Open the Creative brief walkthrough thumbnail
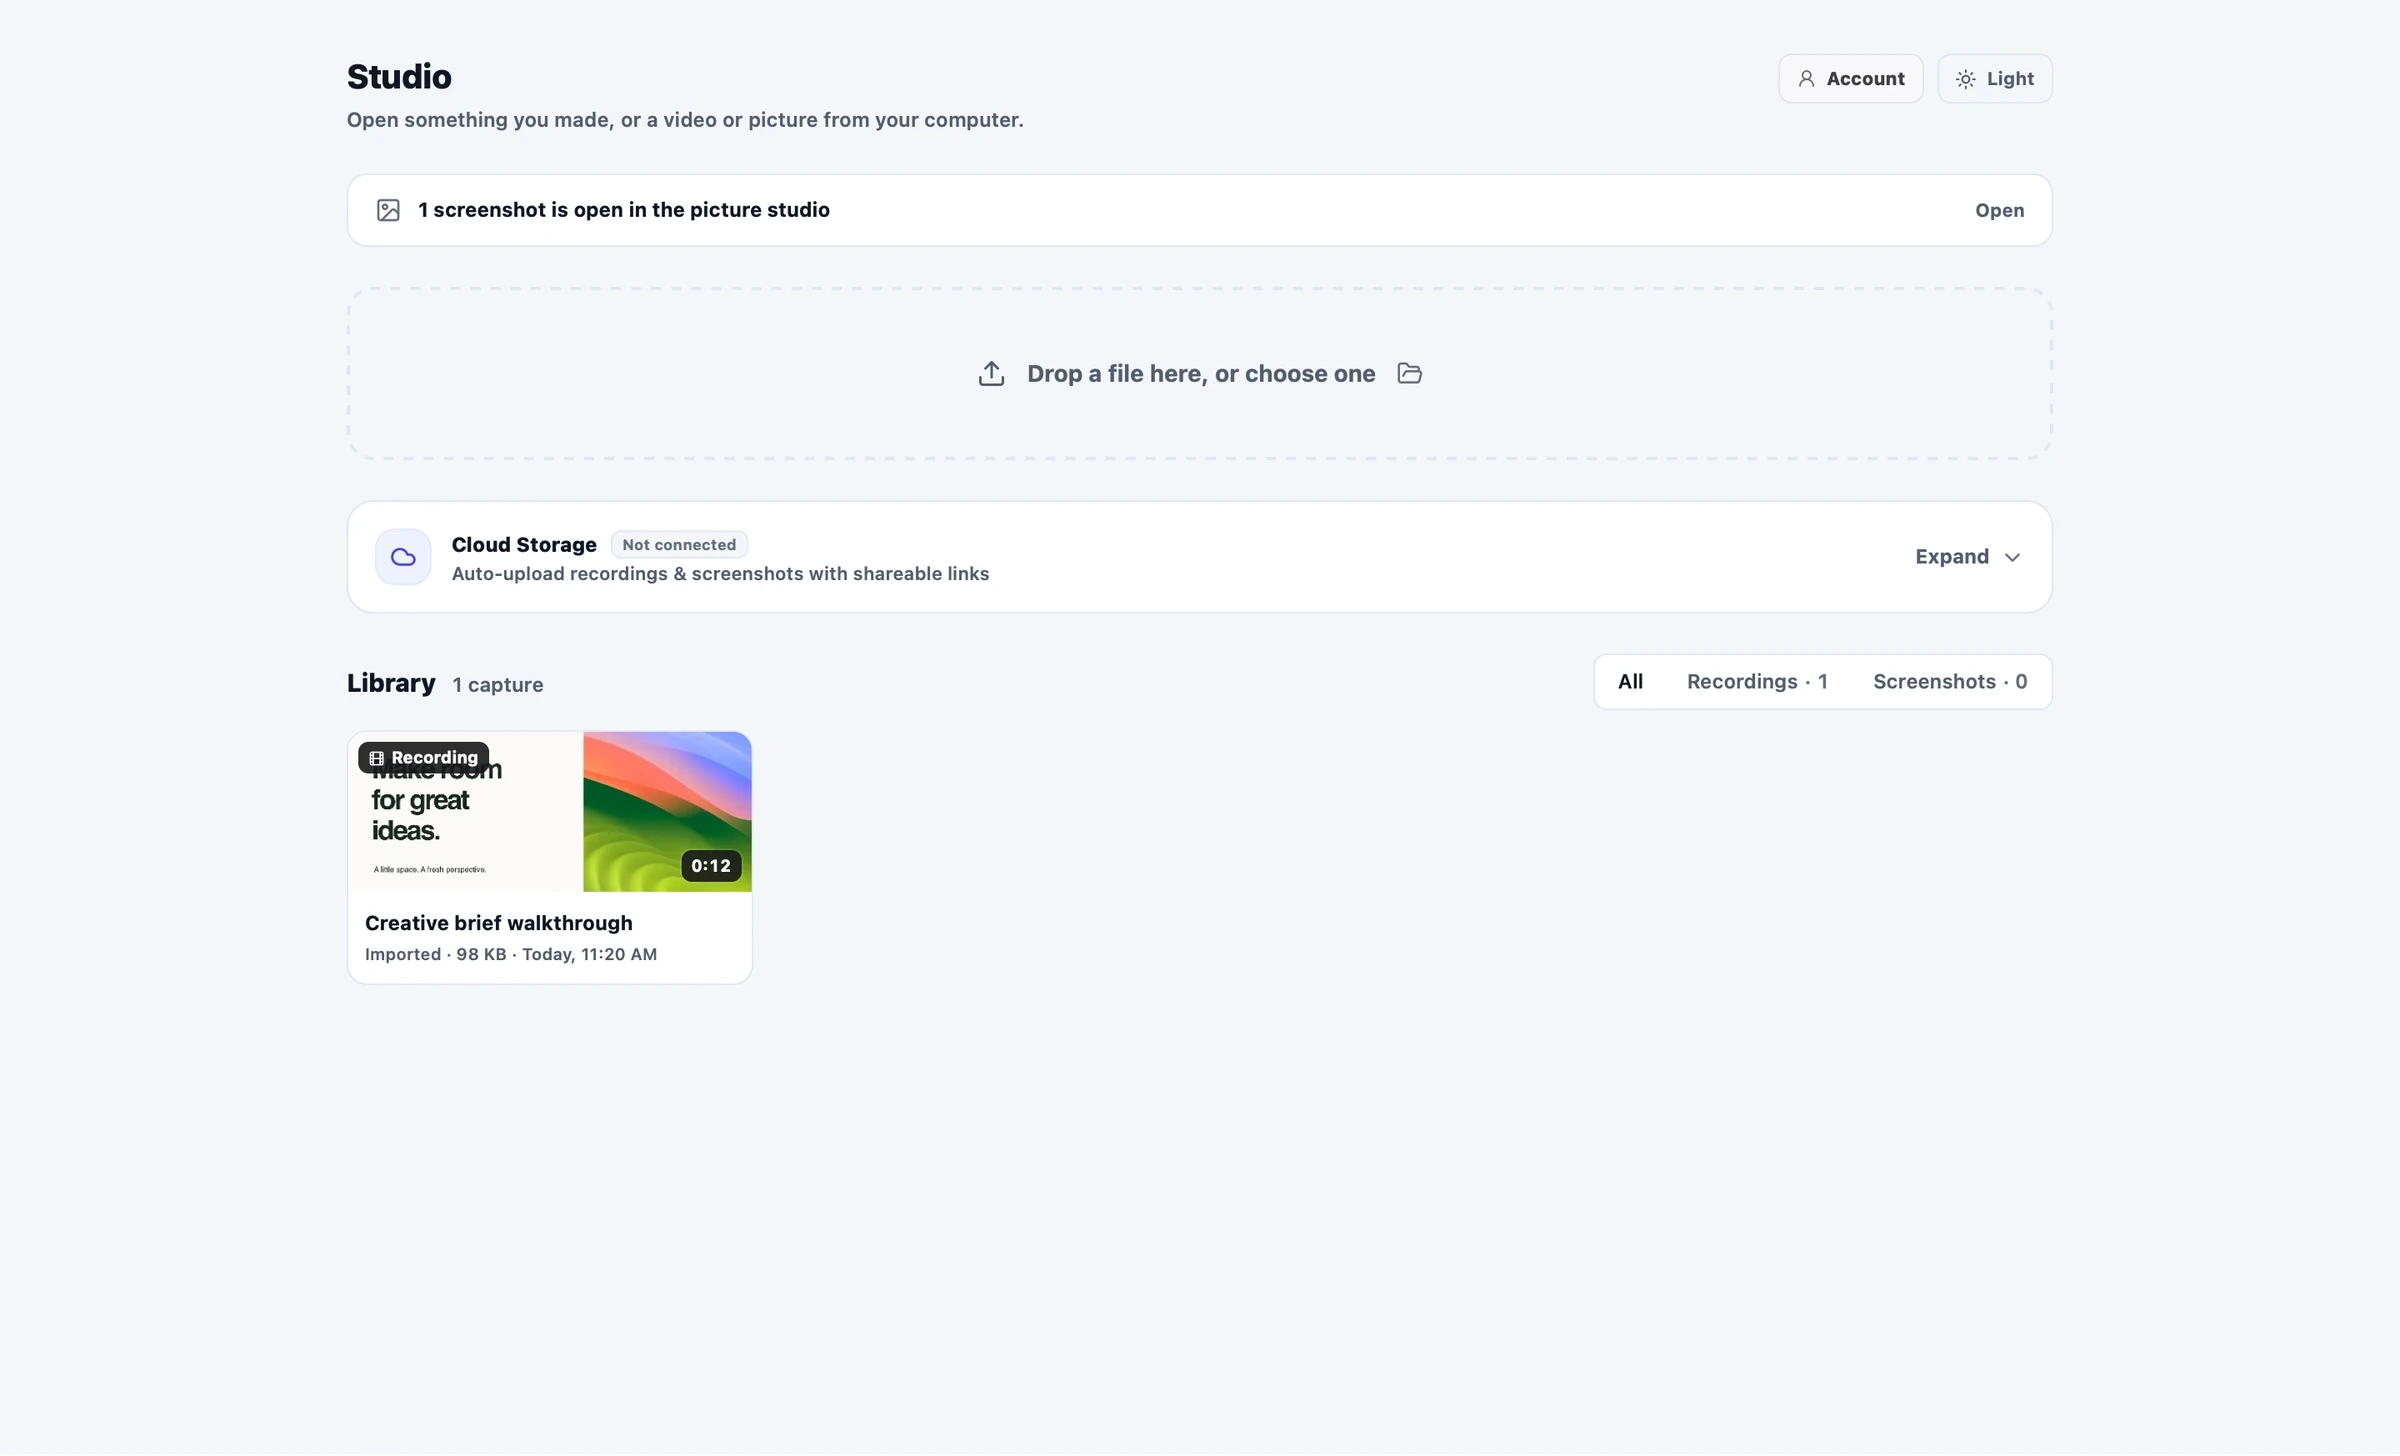This screenshot has width=2400, height=1456. click(x=550, y=812)
